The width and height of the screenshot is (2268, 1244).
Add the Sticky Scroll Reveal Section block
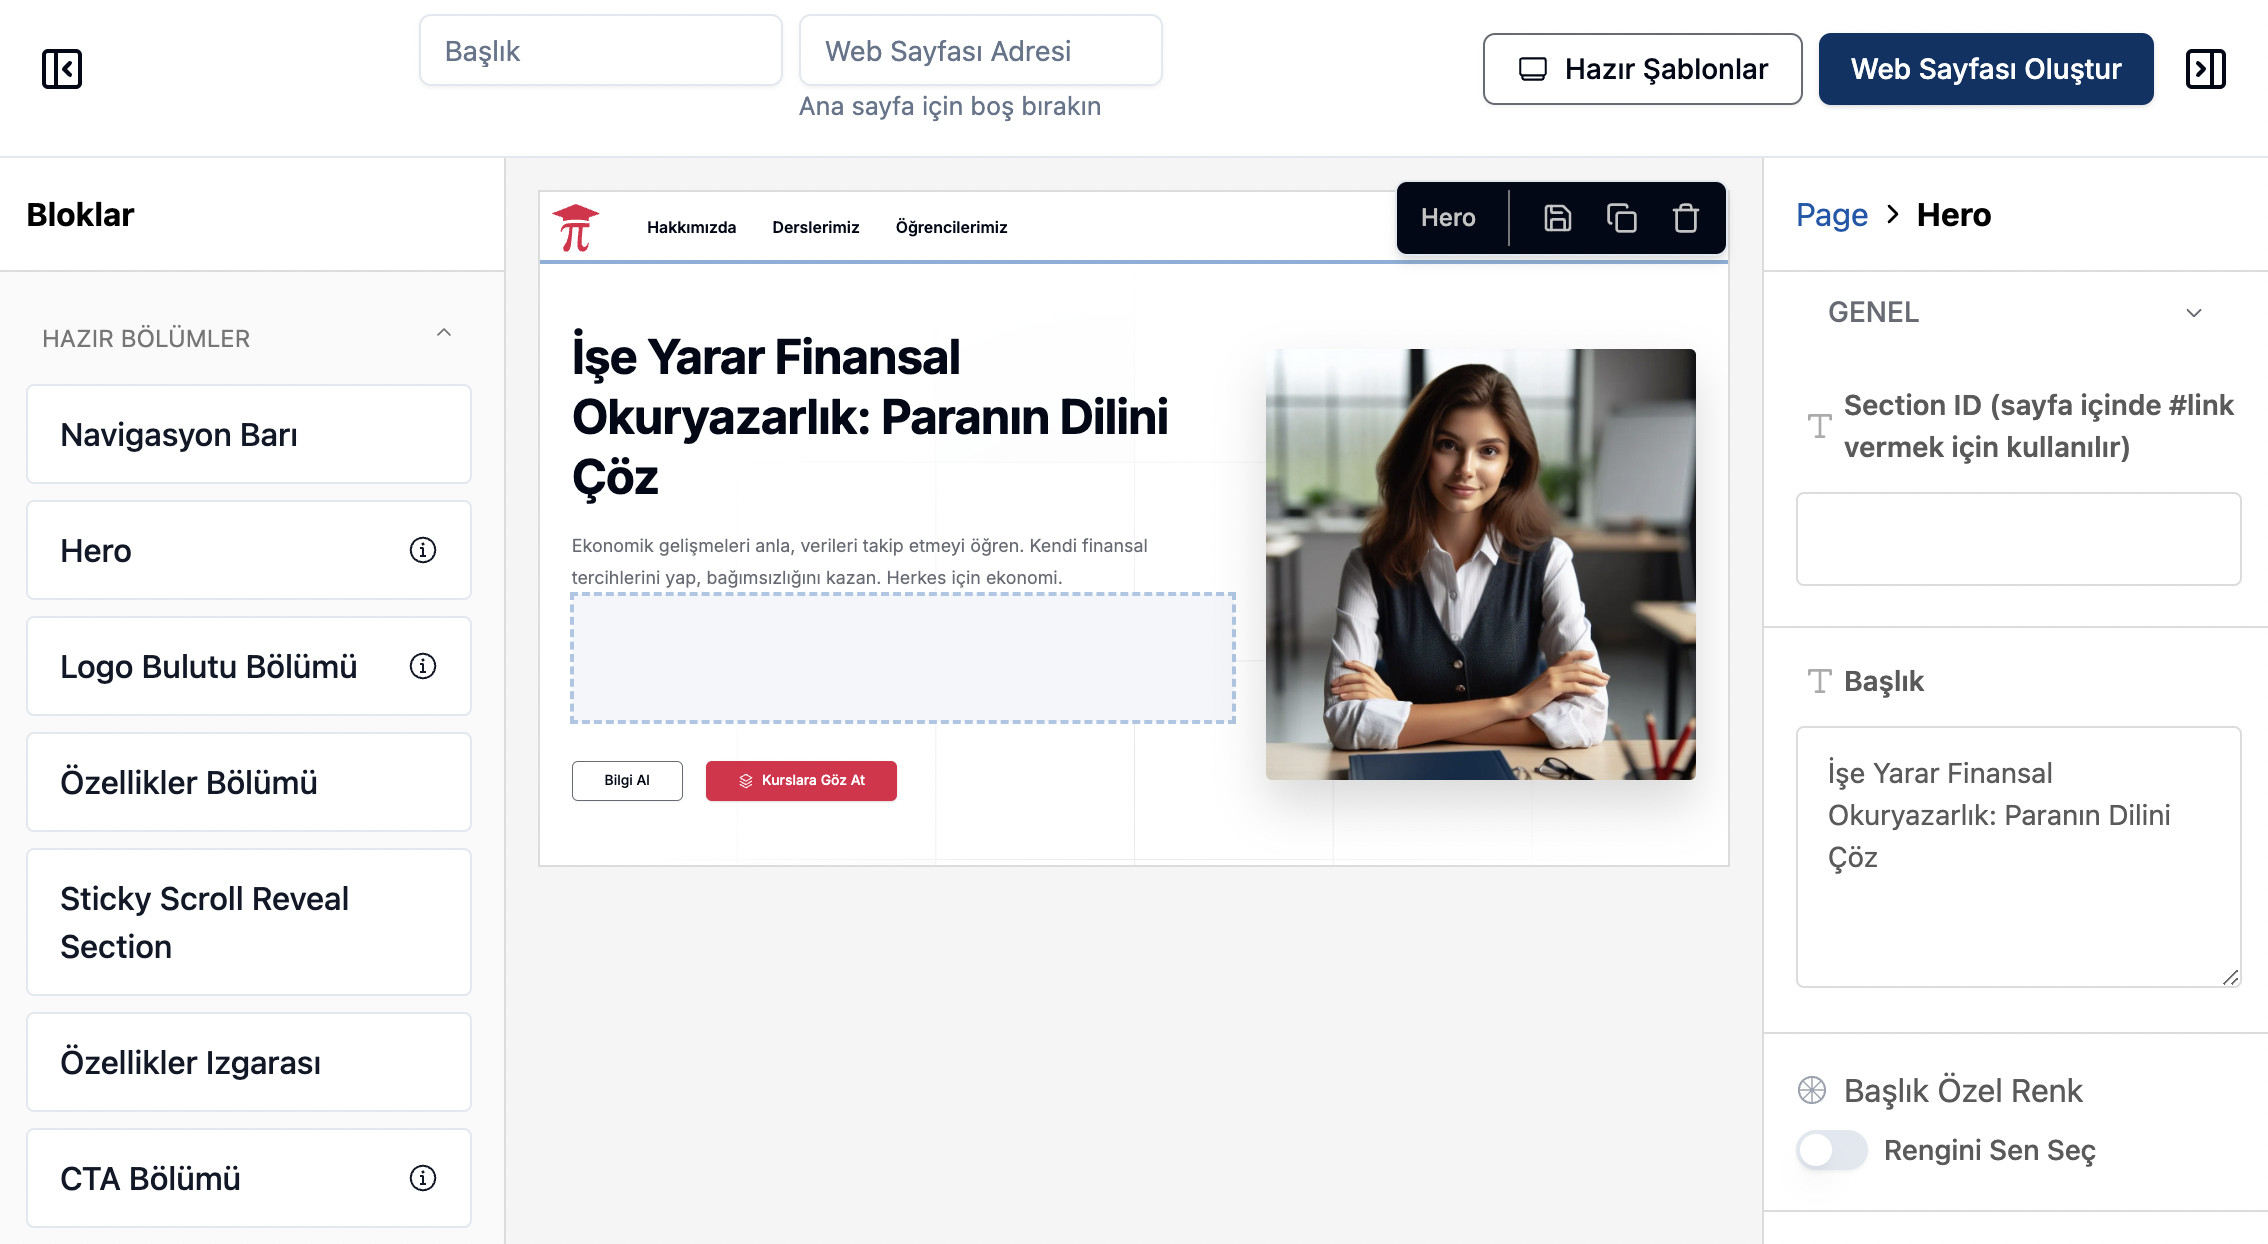[249, 922]
